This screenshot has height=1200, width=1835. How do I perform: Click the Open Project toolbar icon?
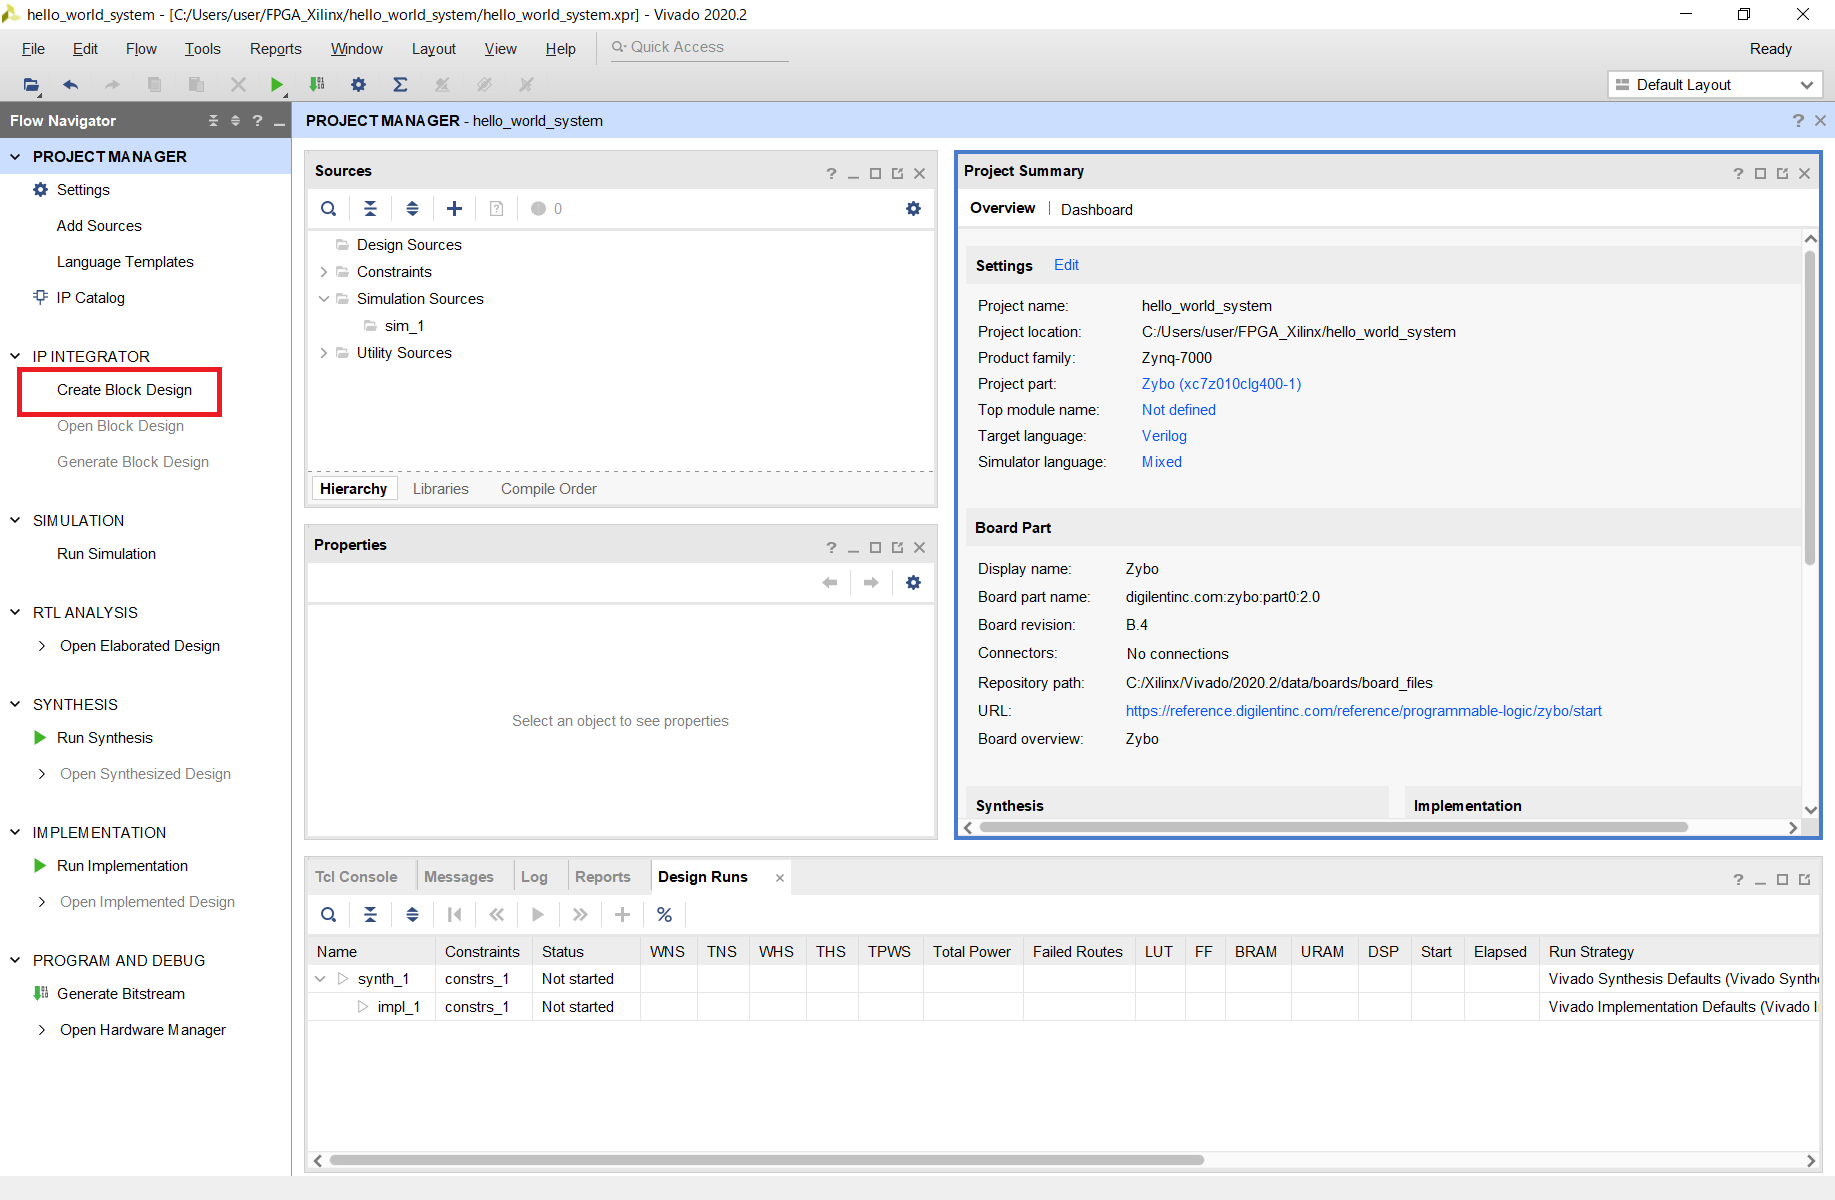pos(31,85)
